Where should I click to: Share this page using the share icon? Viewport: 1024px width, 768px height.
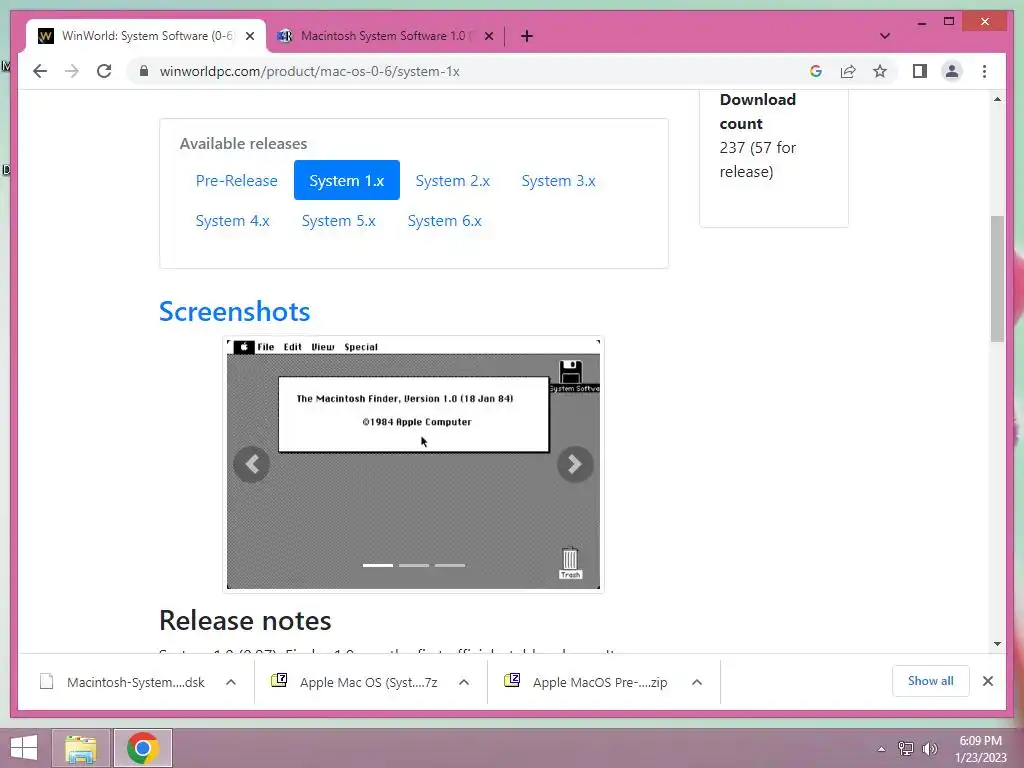coord(848,71)
